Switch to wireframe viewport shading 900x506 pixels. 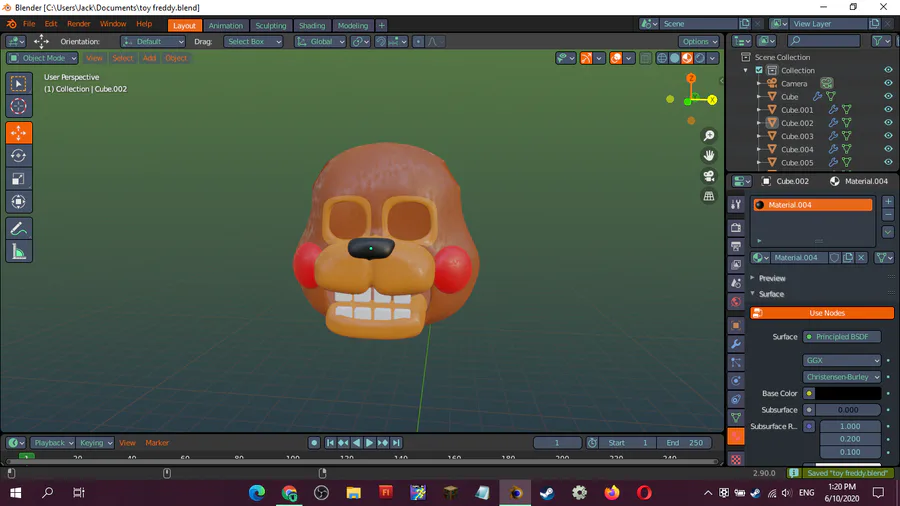point(662,58)
